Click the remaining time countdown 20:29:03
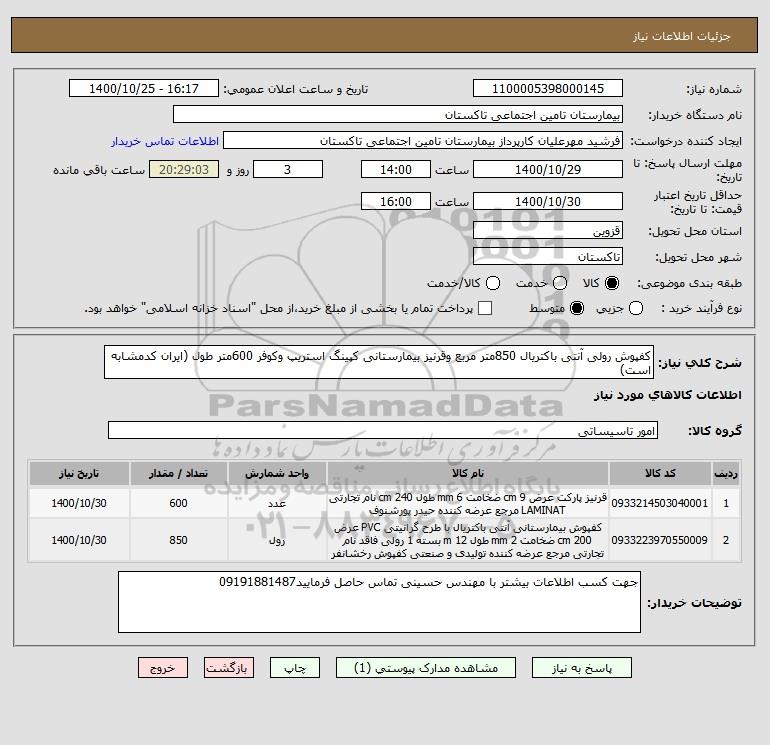The width and height of the screenshot is (770, 745). (x=184, y=169)
